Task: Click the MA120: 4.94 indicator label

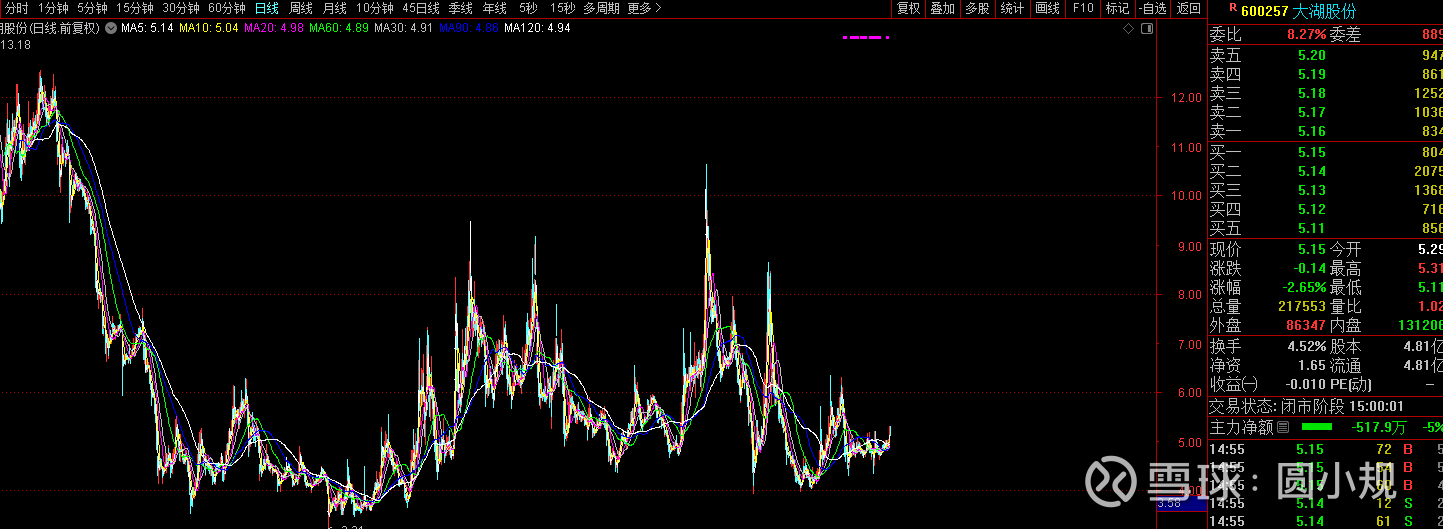Action: pos(537,28)
